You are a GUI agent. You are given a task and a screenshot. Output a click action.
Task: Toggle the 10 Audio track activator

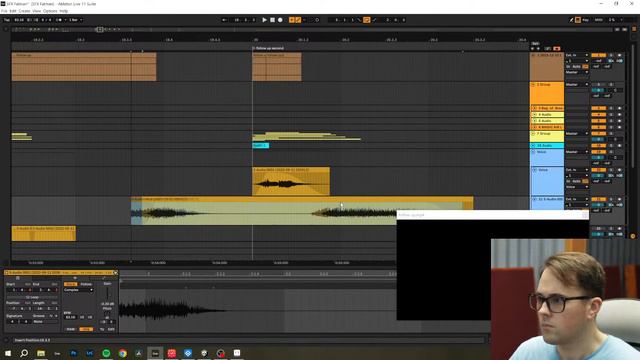click(x=598, y=145)
